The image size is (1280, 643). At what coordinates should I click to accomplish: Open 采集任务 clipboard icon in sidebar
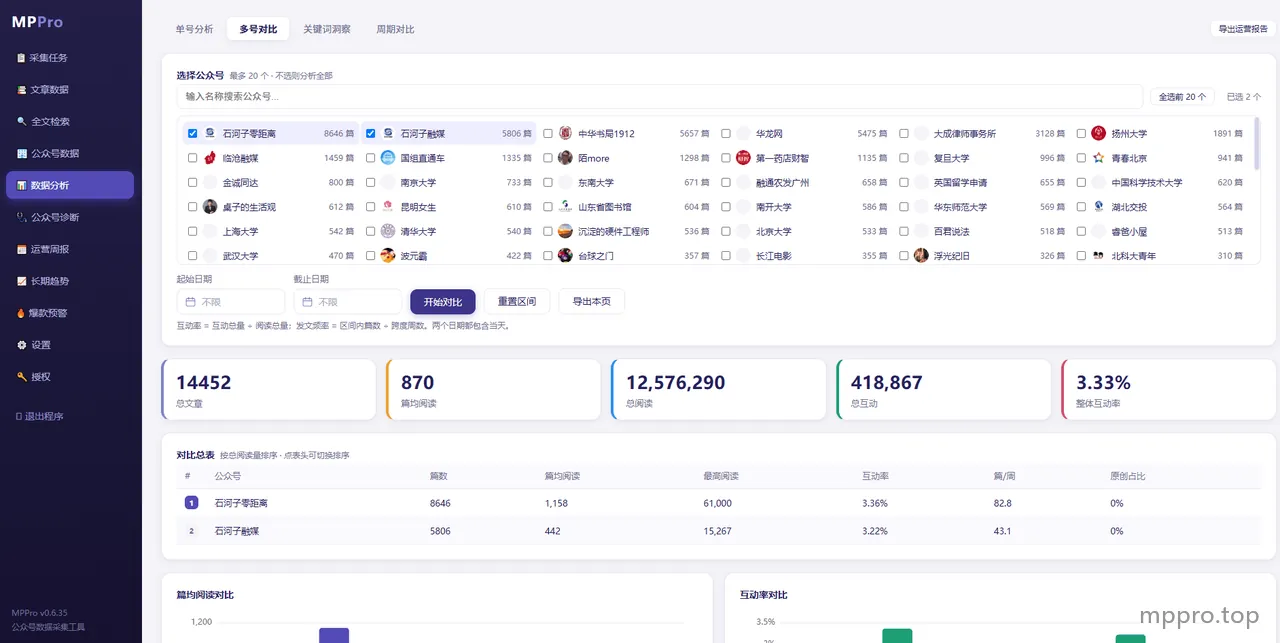point(21,58)
